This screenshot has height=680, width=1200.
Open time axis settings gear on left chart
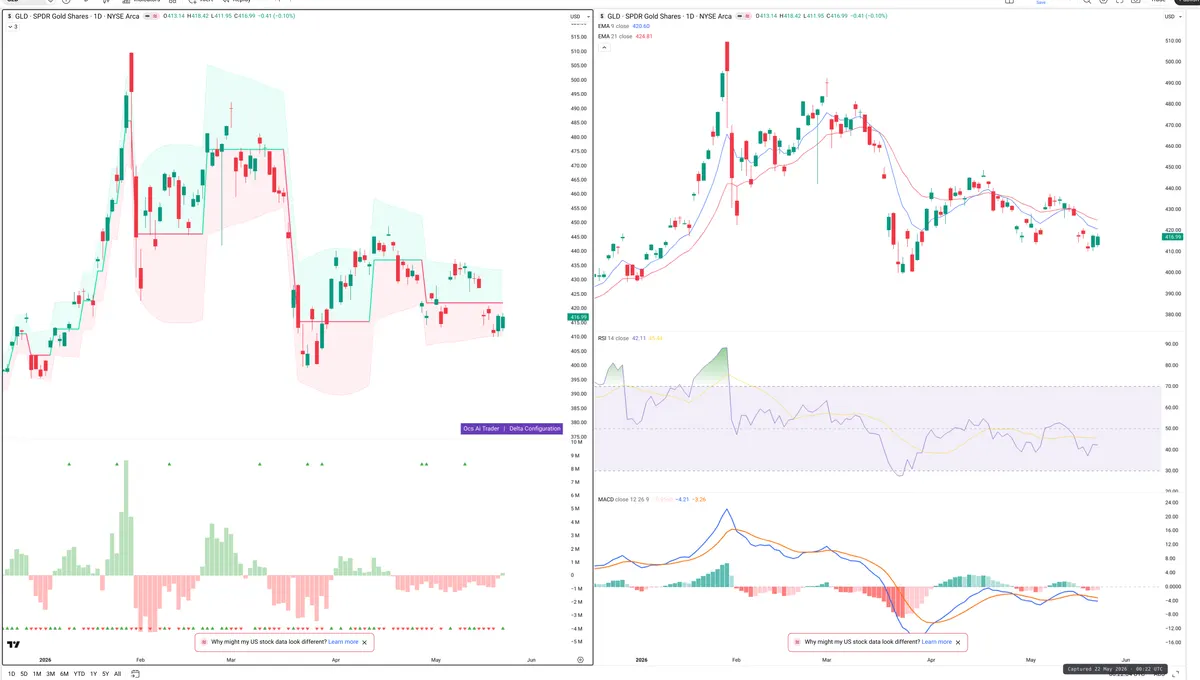(x=580, y=660)
